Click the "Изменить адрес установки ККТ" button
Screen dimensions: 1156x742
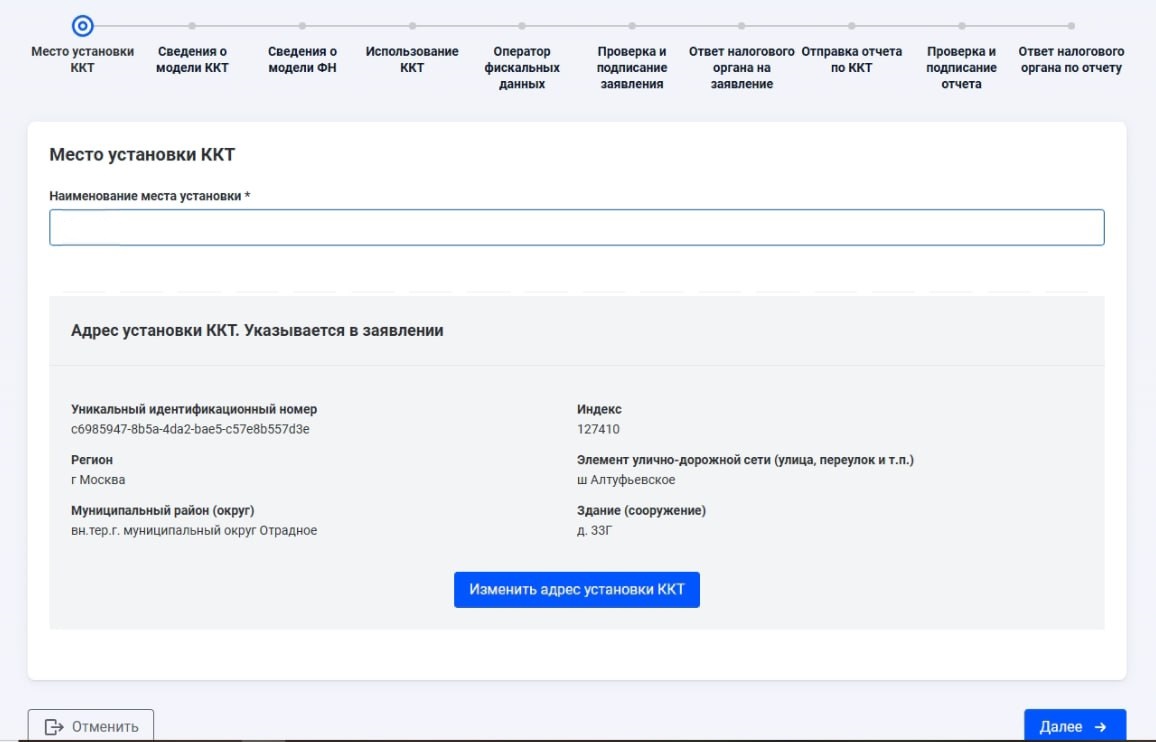577,590
